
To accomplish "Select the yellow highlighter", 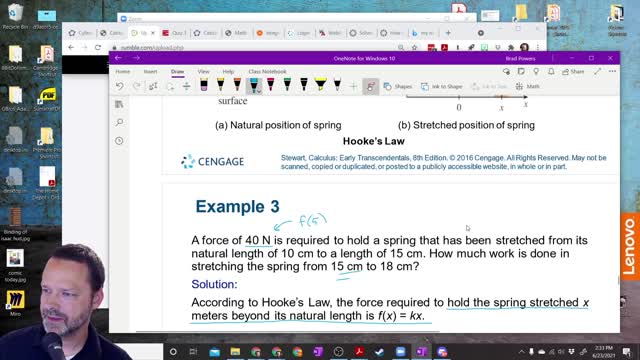I will 320,85.
